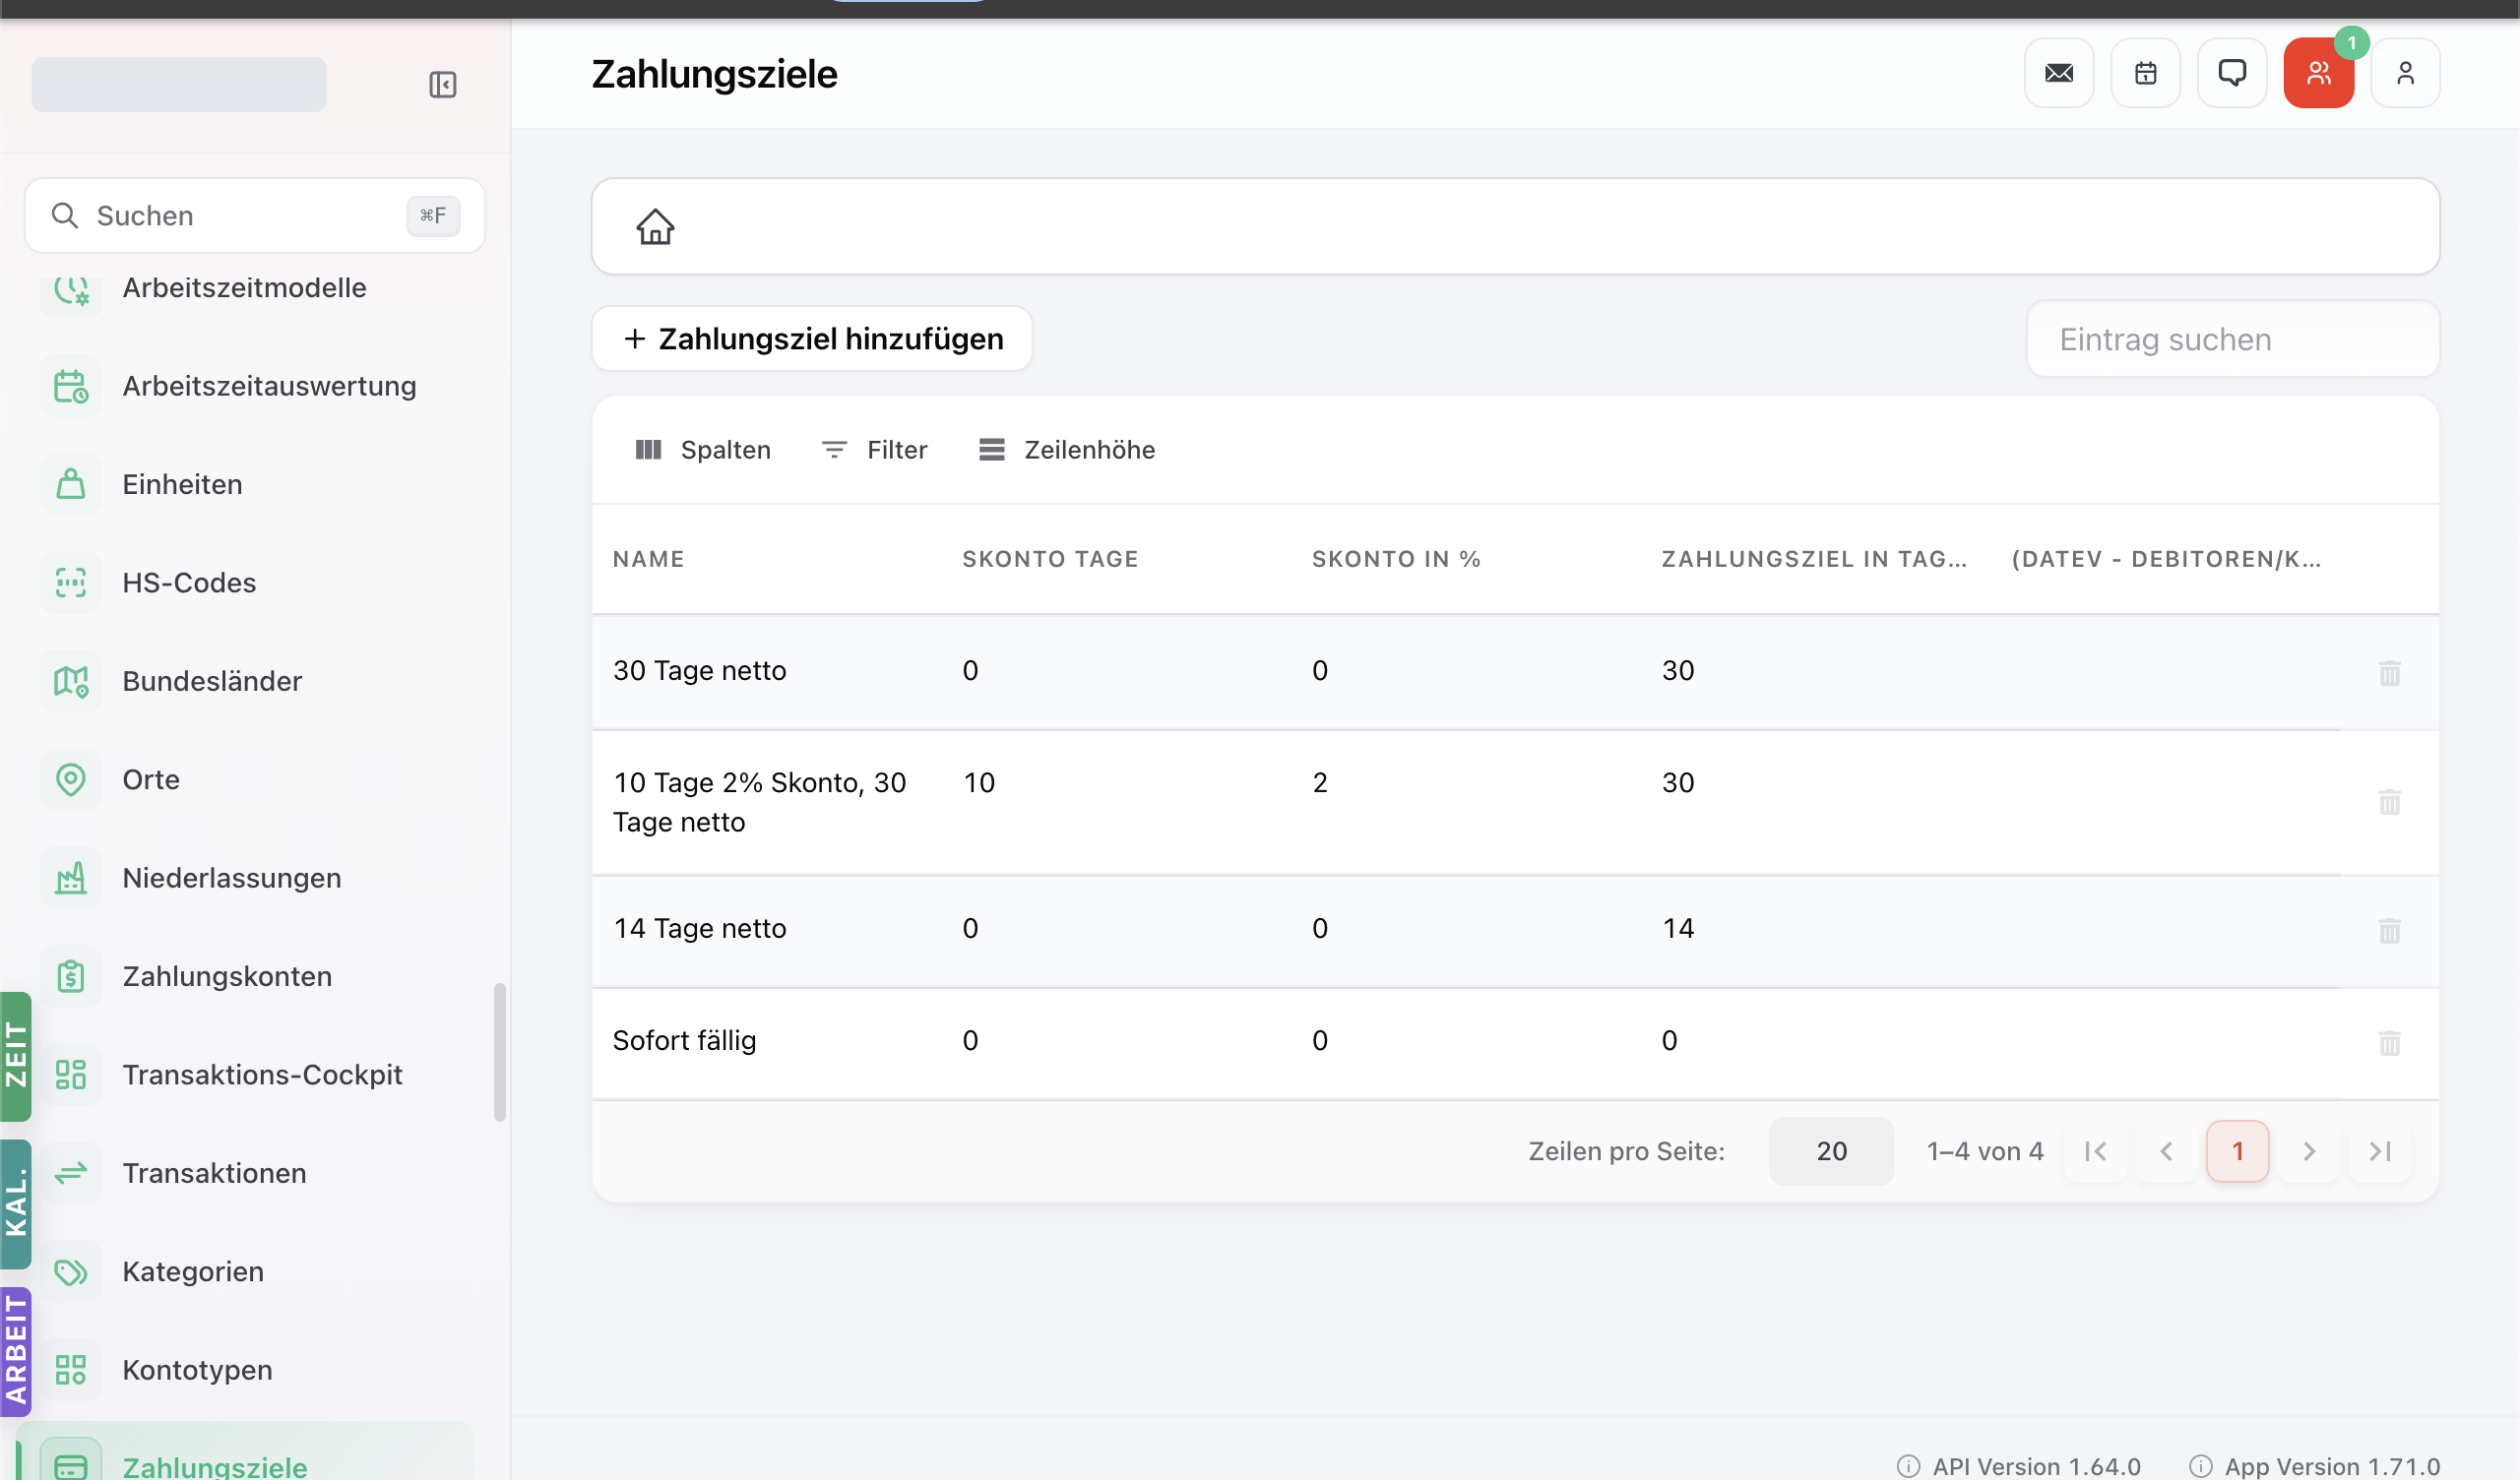This screenshot has width=2520, height=1480.
Task: Click the Einheiten weight icon
Action: click(x=71, y=484)
